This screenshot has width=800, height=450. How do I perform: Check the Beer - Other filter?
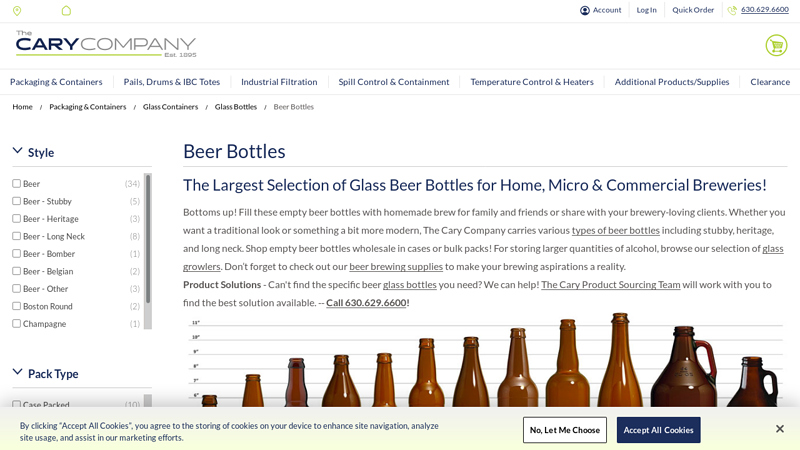[16, 289]
